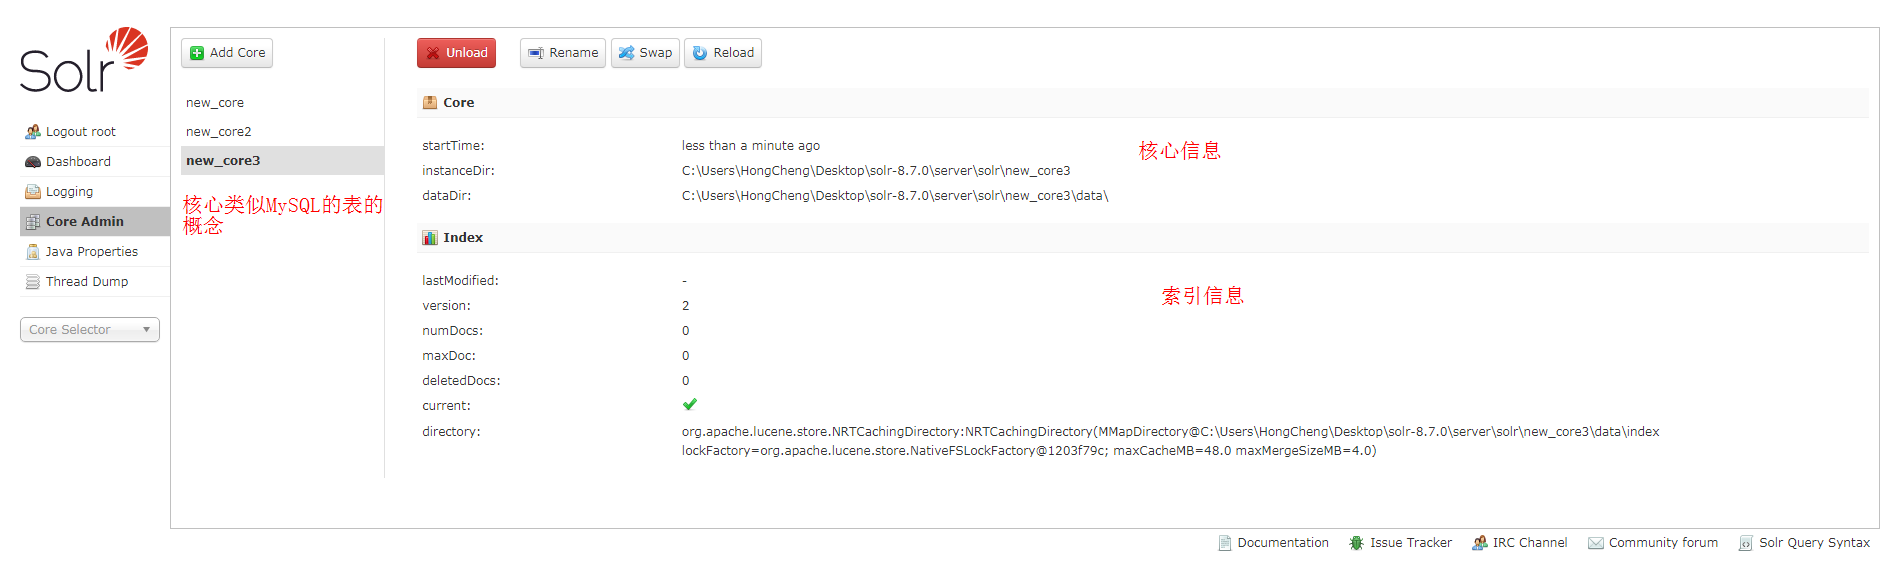The width and height of the screenshot is (1885, 571).
Task: Go to the Logging page
Action: coord(95,192)
